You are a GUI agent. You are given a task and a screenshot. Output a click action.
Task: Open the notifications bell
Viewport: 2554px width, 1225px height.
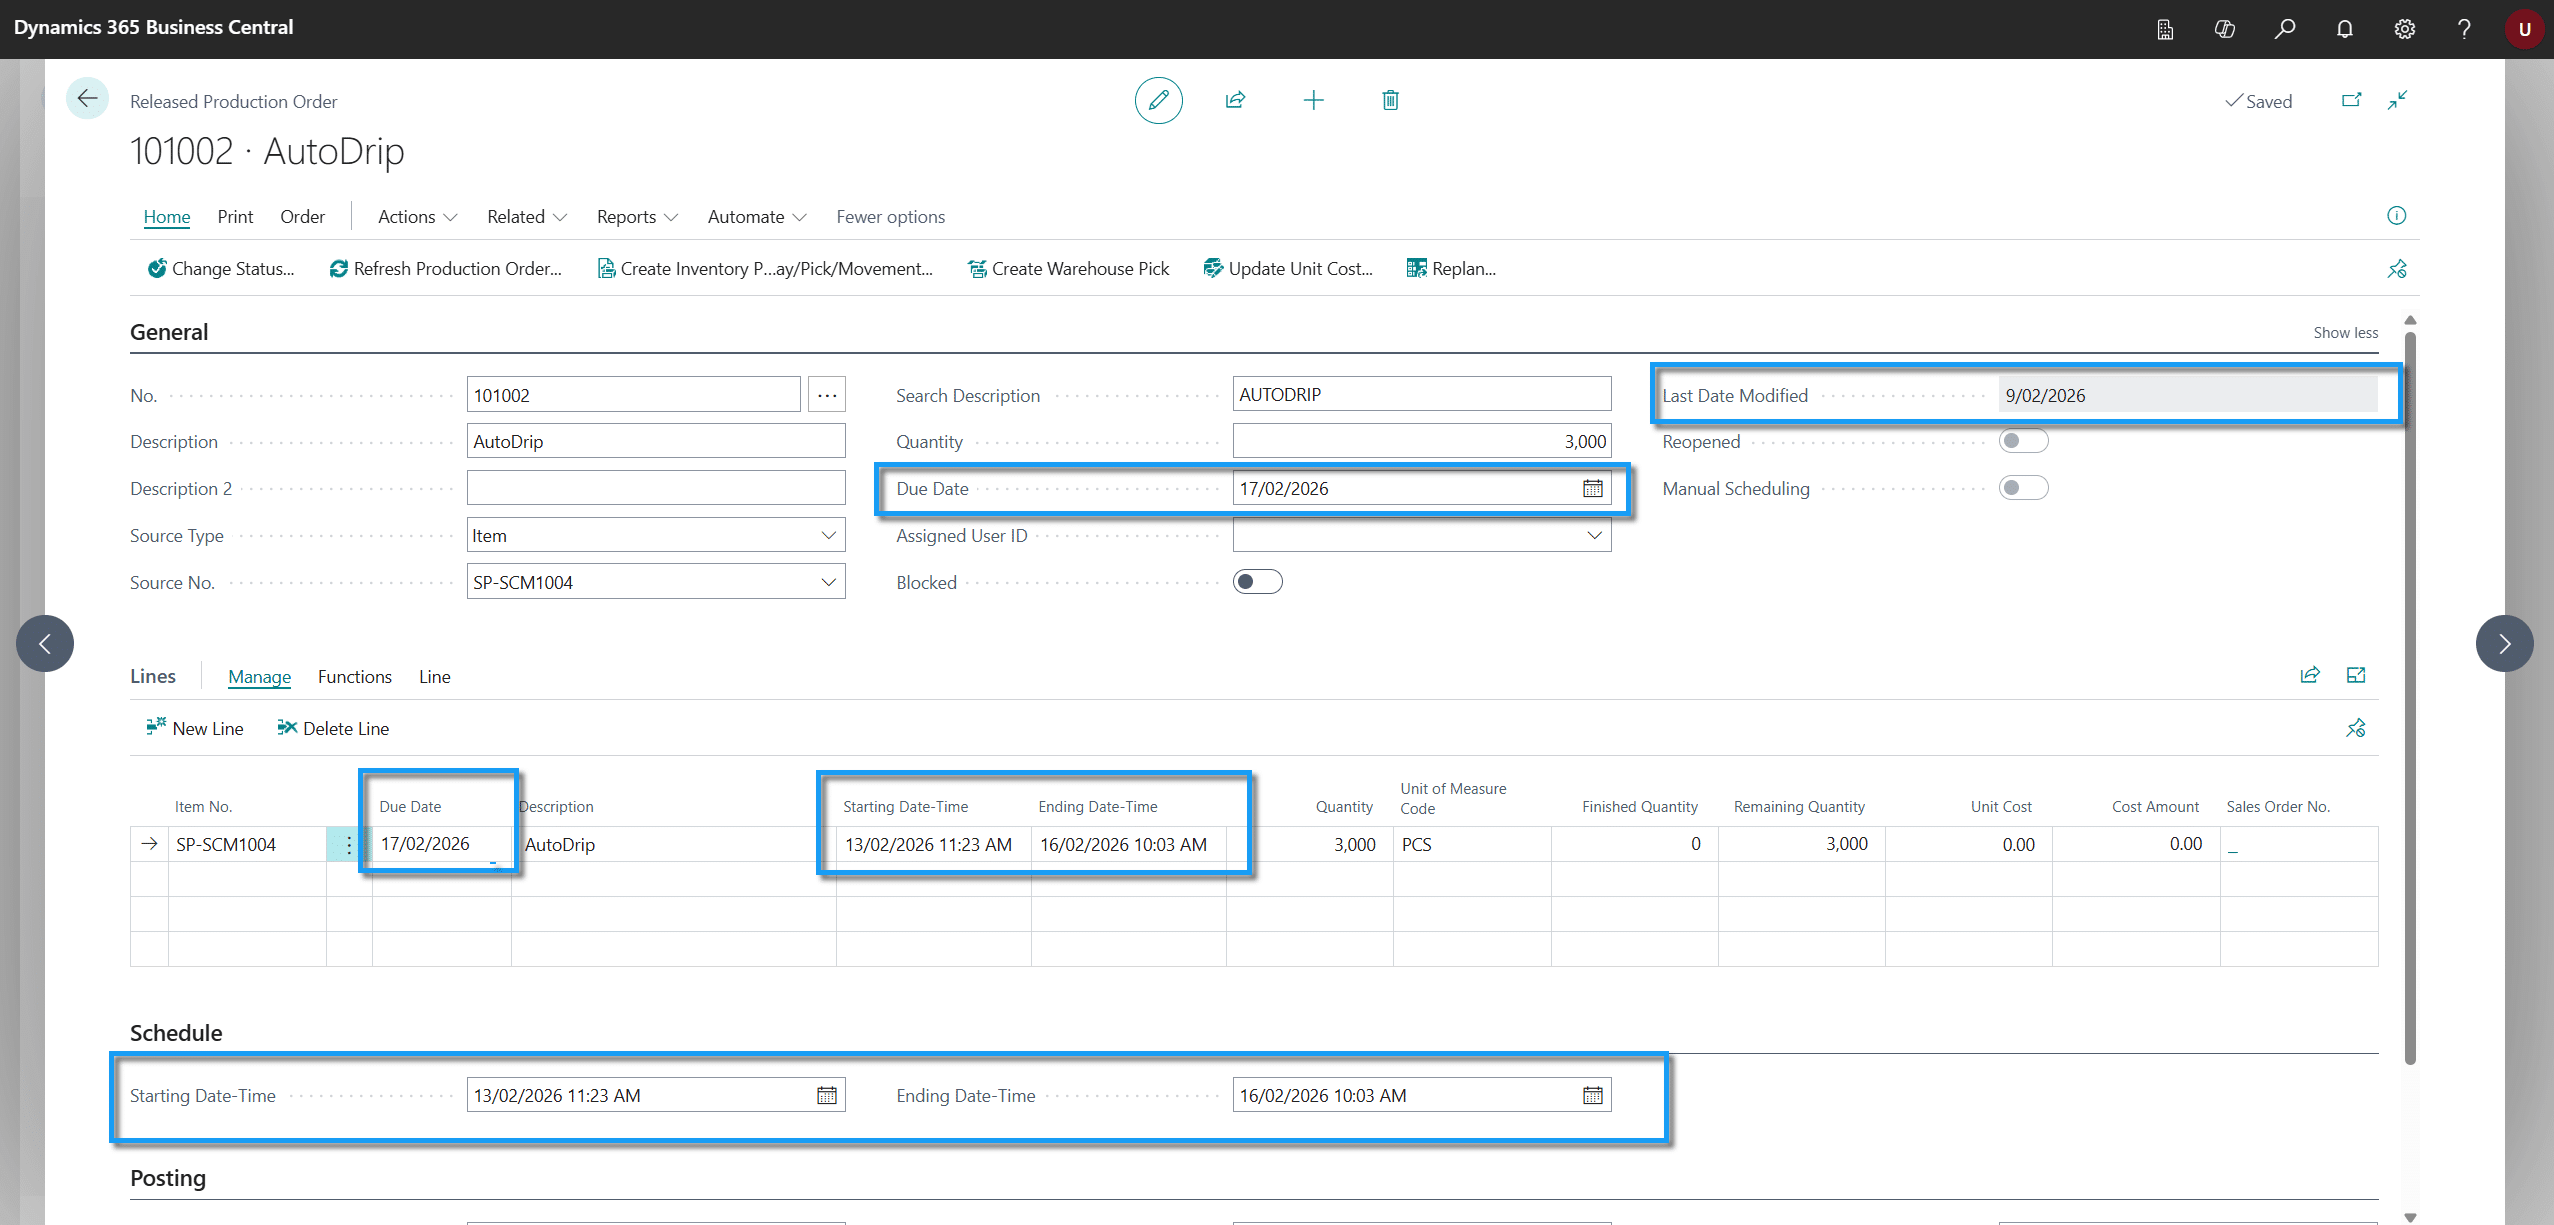(2345, 29)
